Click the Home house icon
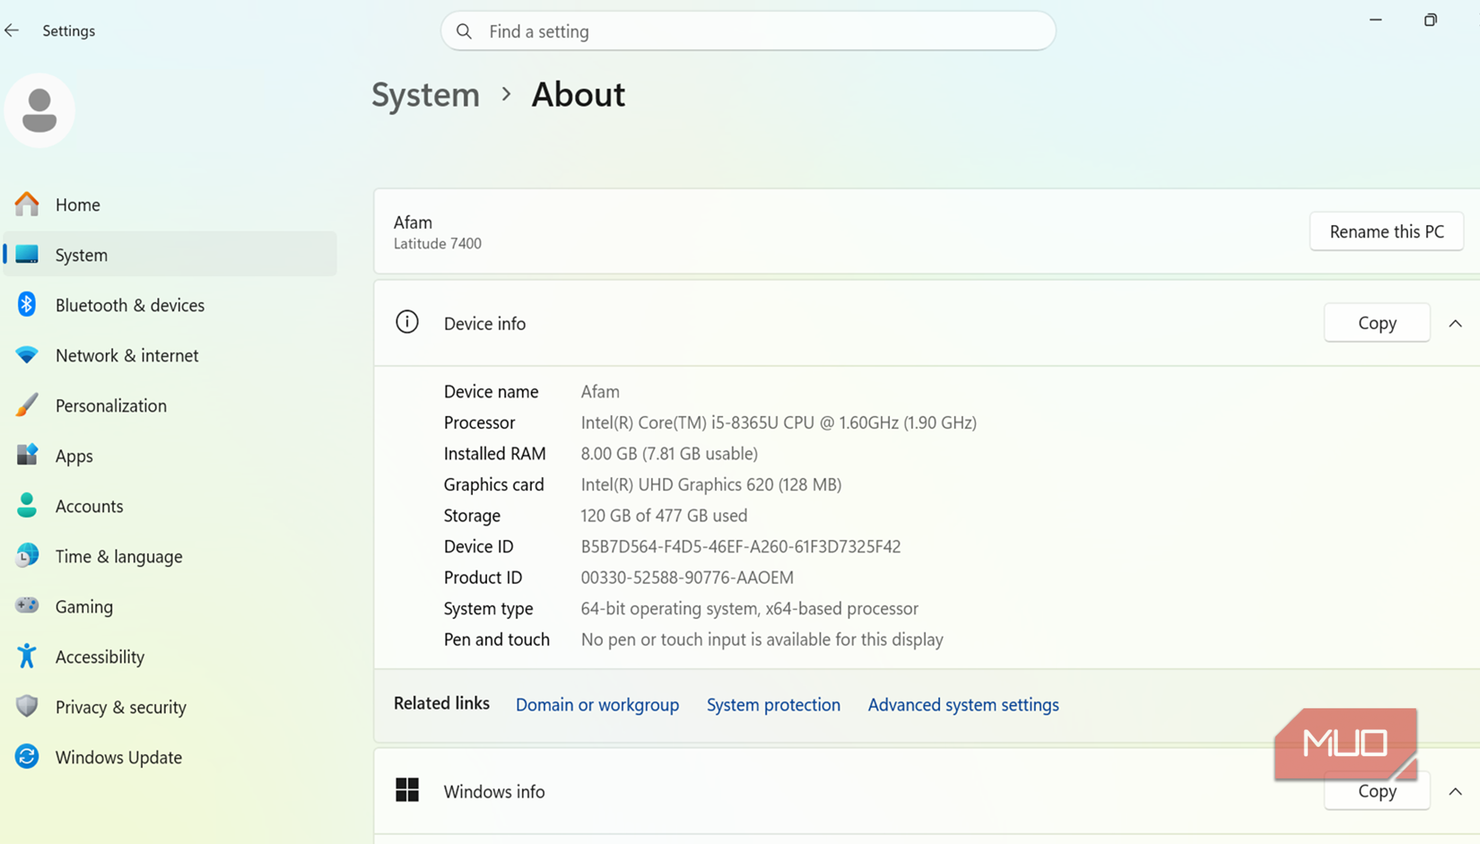 (x=27, y=204)
